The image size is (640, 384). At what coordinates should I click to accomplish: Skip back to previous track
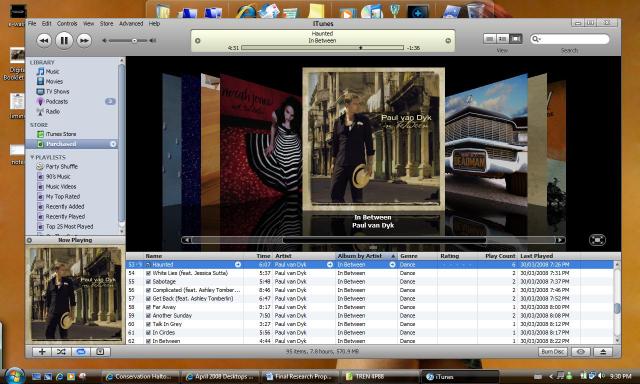[44, 40]
